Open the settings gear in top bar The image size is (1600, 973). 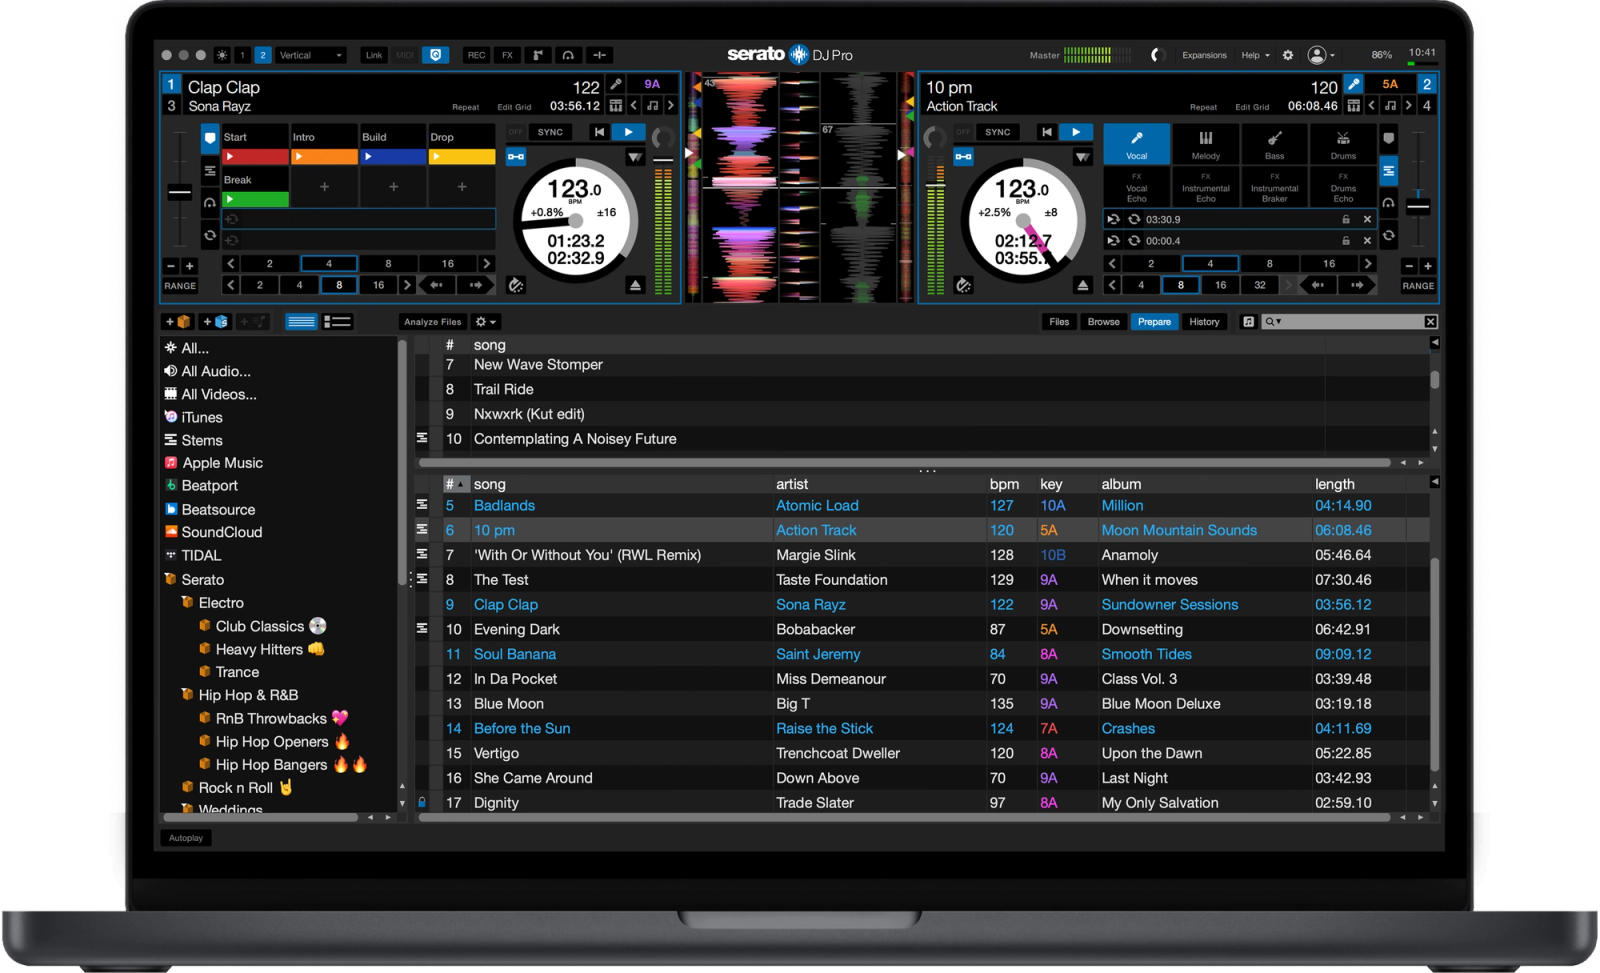click(x=1288, y=55)
